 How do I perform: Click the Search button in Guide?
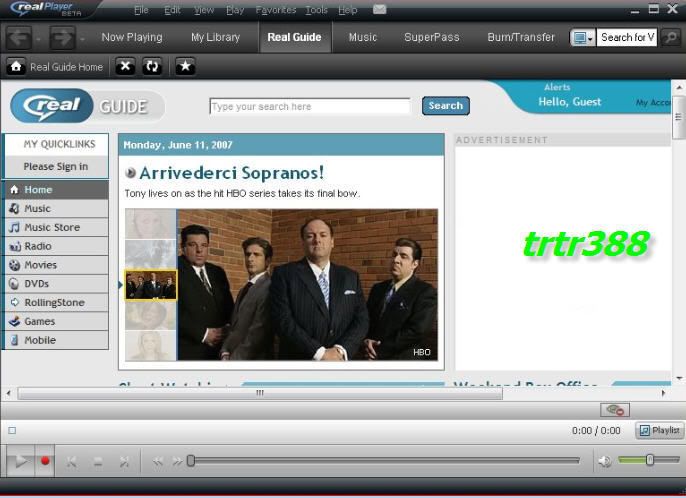[x=445, y=106]
